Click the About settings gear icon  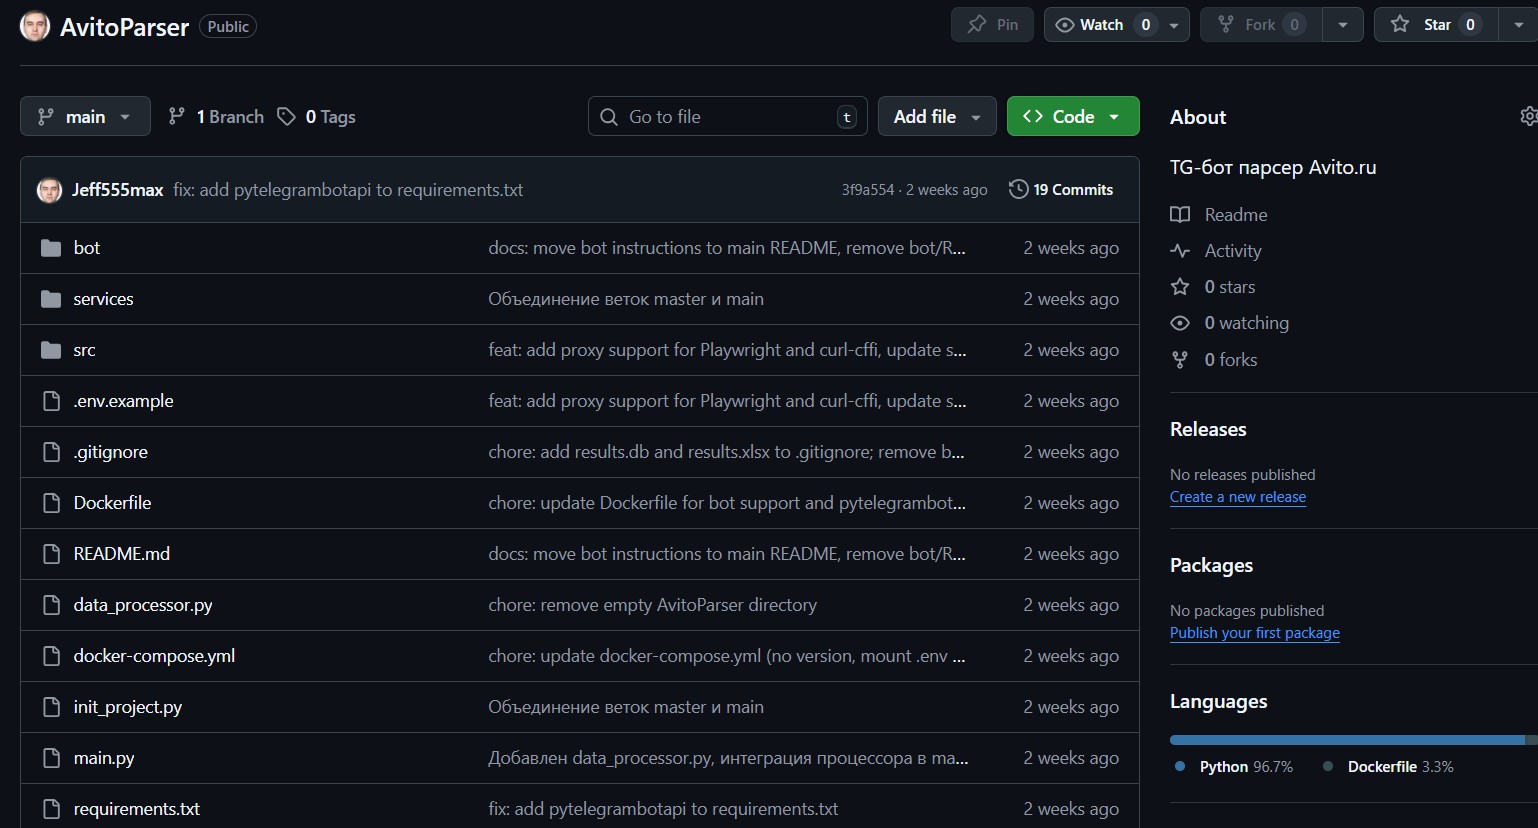pyautogui.click(x=1528, y=117)
